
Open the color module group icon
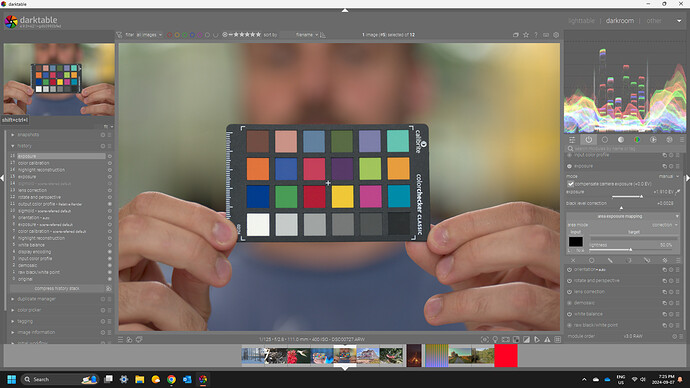[637, 140]
